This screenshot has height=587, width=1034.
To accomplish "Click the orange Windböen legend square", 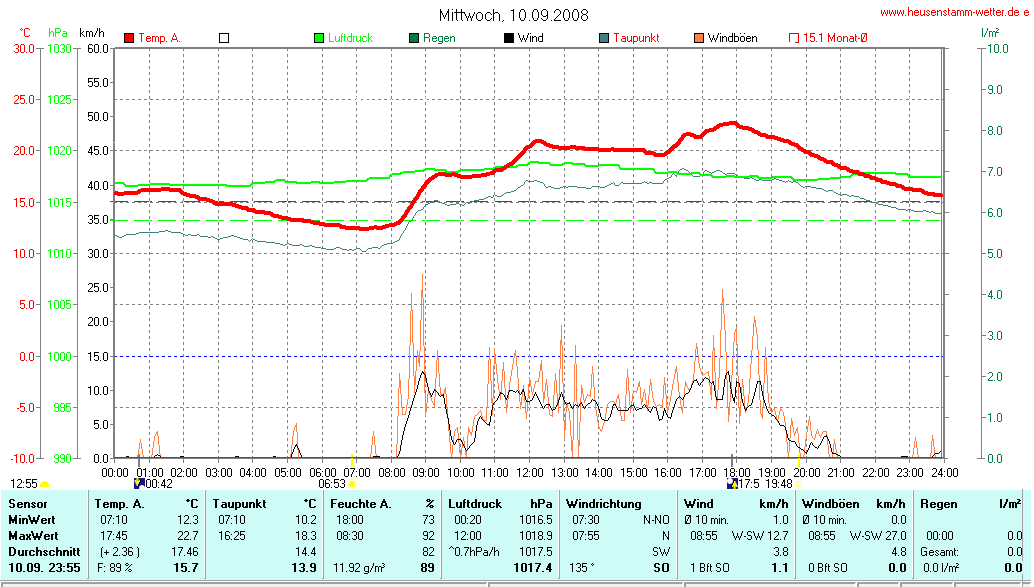I will 699,38.
